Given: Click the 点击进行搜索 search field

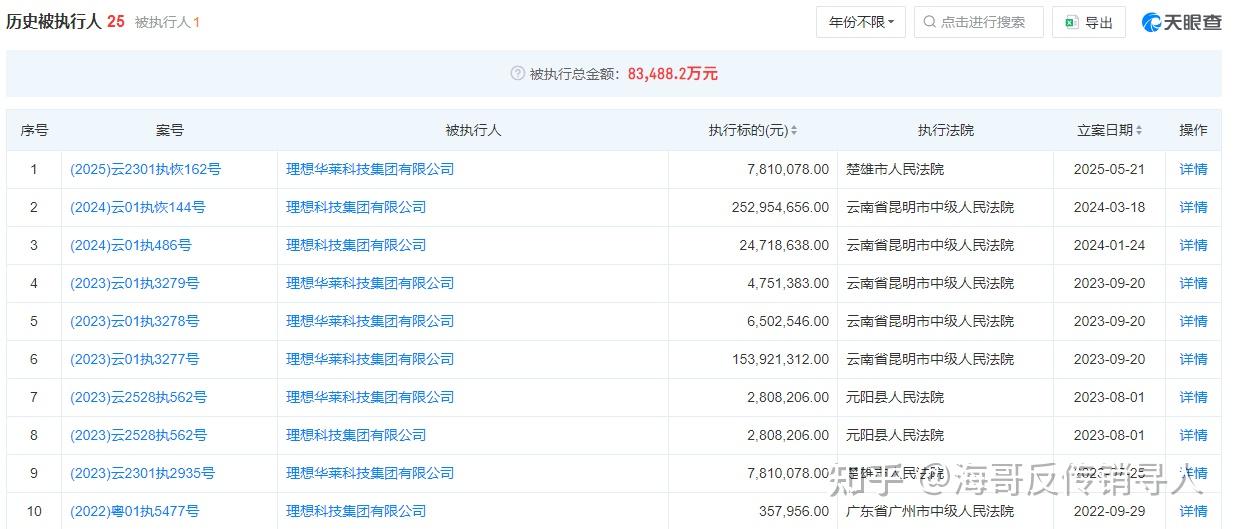Looking at the screenshot, I should click(979, 22).
